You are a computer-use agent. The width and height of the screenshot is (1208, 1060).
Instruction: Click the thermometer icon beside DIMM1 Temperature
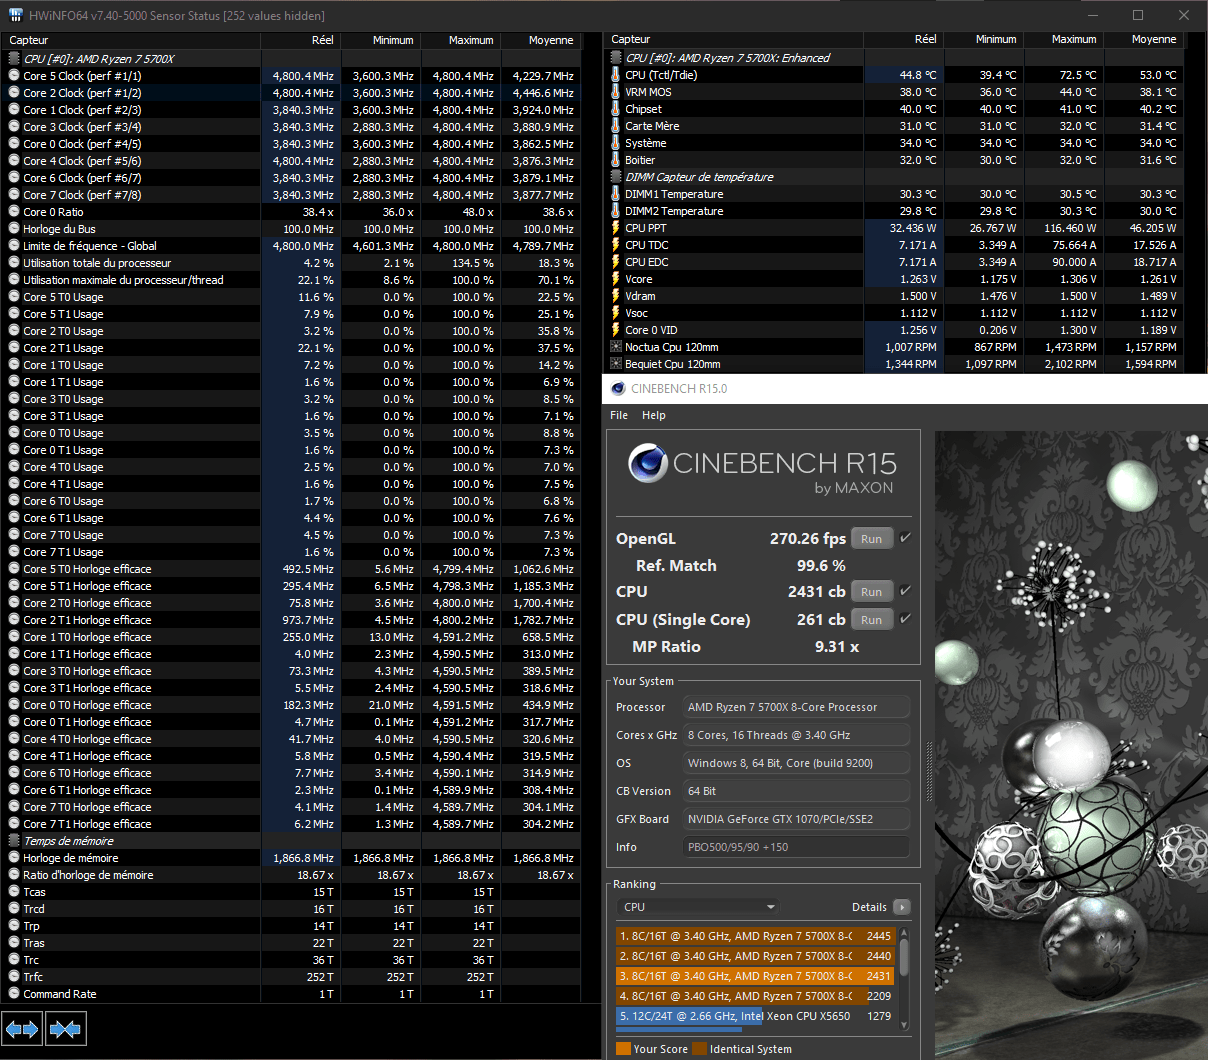(616, 193)
